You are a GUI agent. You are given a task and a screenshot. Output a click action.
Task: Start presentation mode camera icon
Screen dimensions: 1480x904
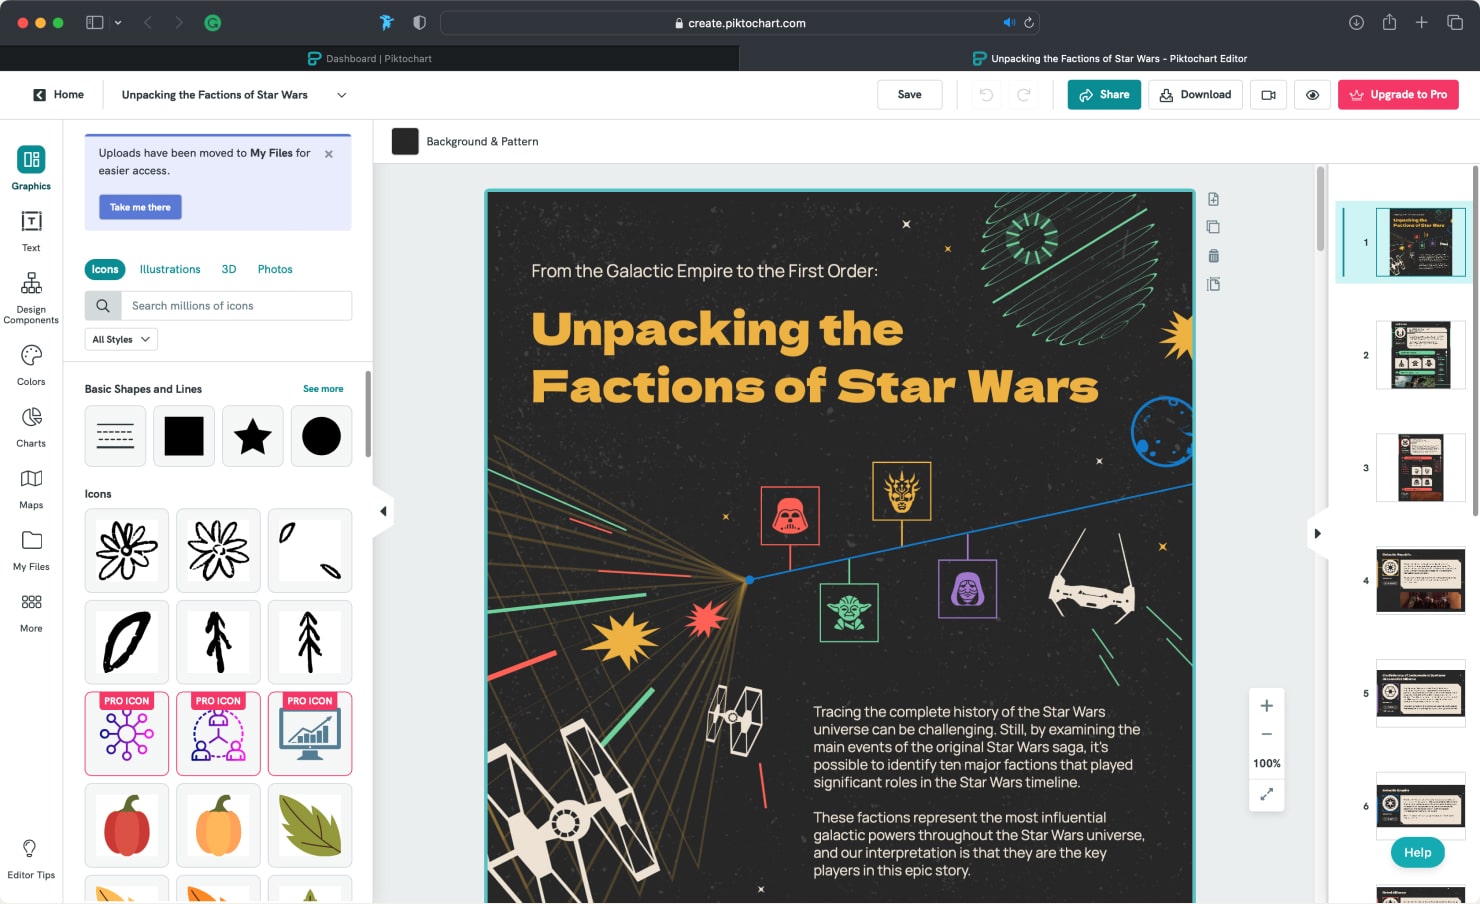coord(1268,95)
